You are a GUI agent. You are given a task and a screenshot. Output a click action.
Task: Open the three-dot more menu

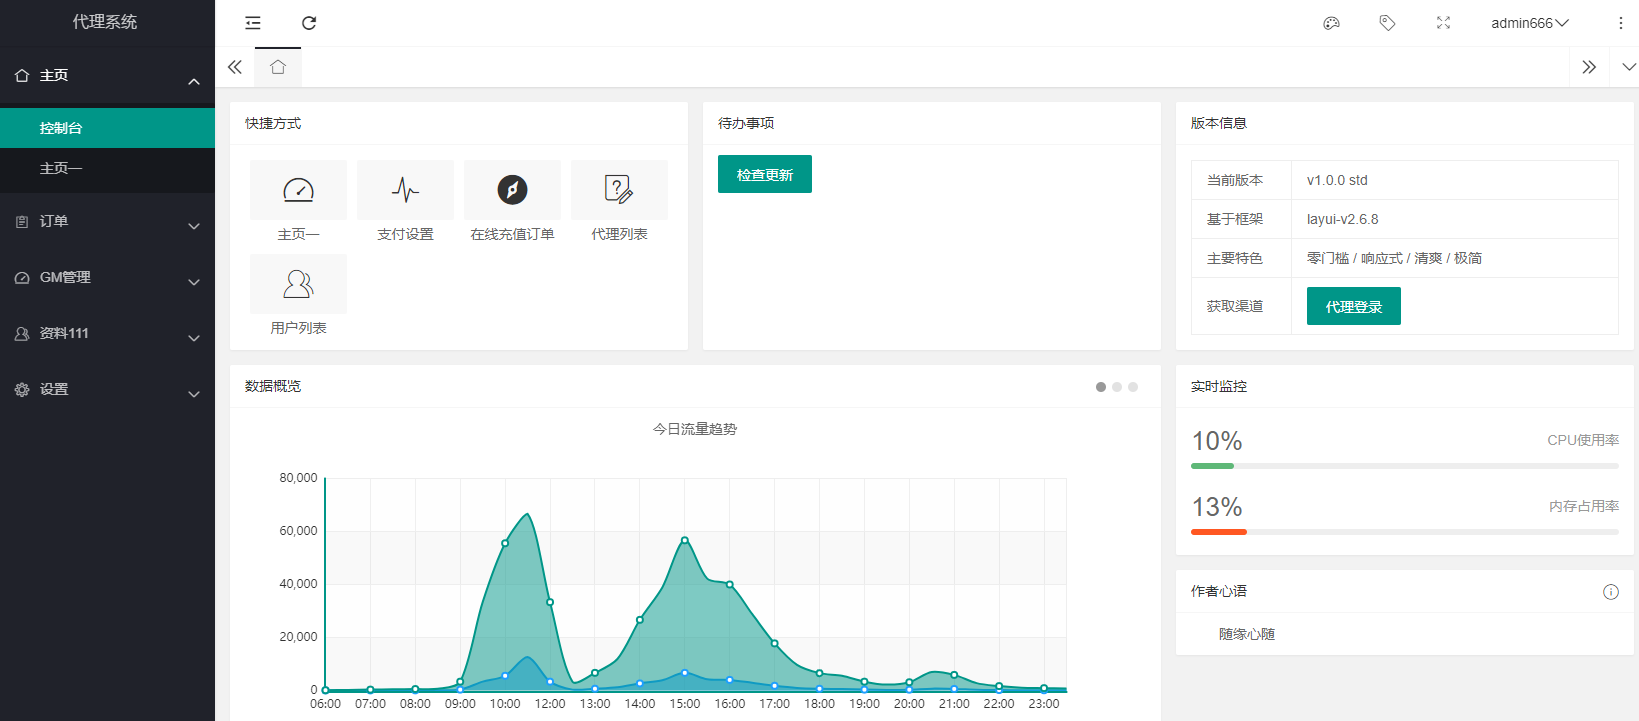(x=1621, y=23)
